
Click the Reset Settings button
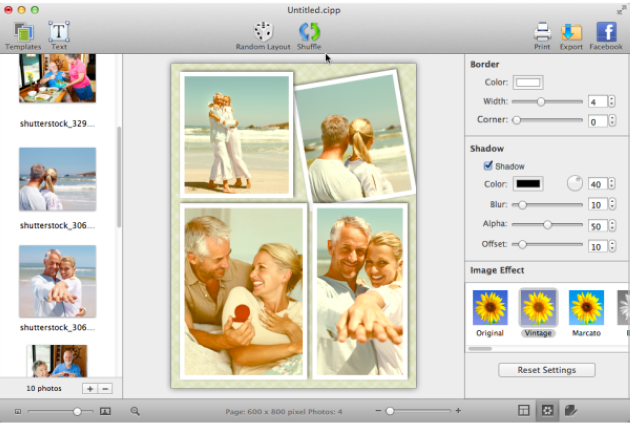[546, 370]
